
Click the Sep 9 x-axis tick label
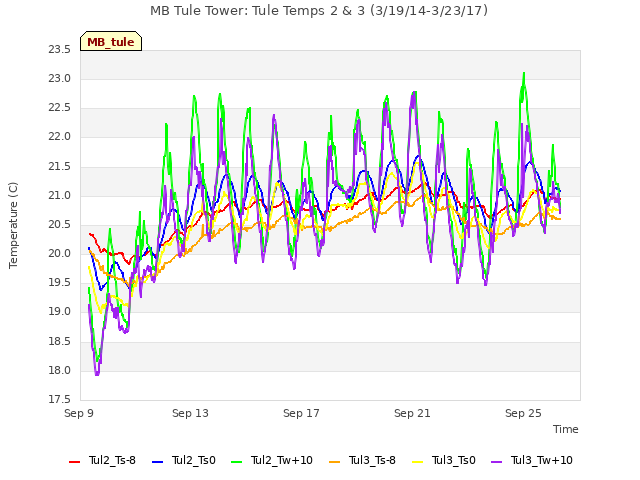[79, 413]
